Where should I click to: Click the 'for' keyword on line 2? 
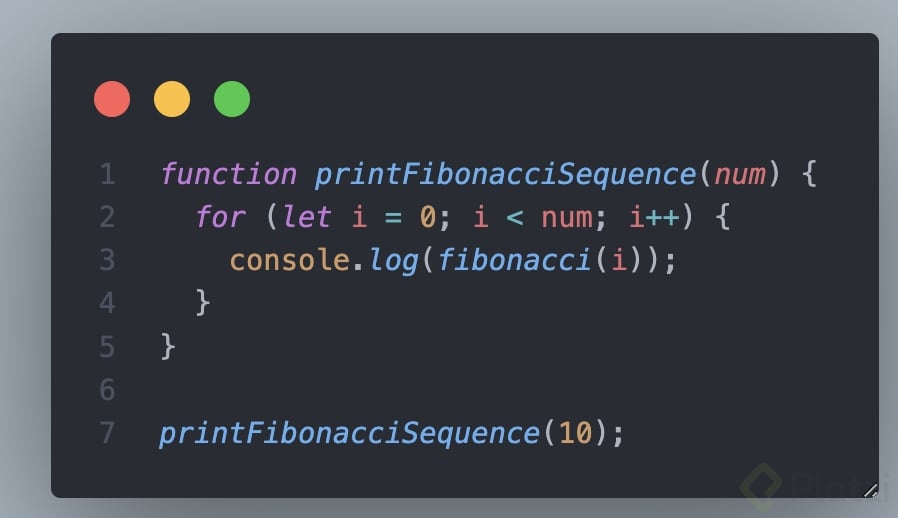click(220, 217)
